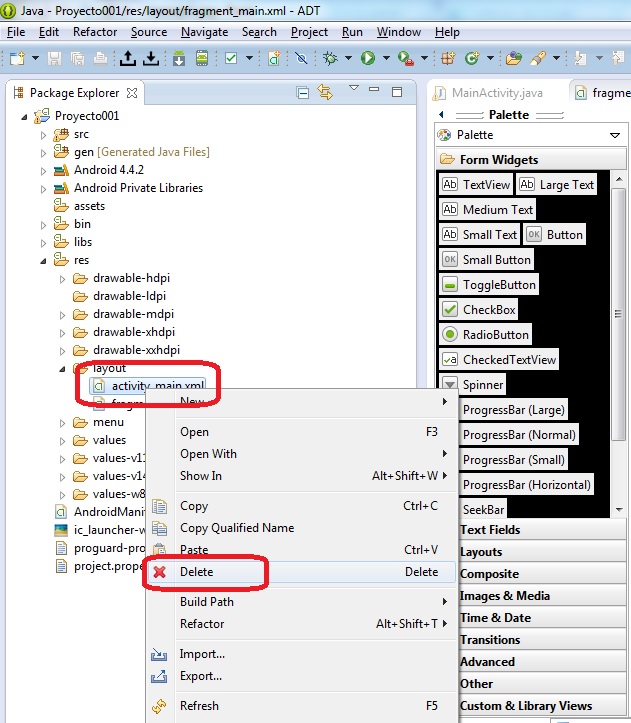Screen dimensions: 631x723
Task: Collapse the res folder
Action: [43, 261]
